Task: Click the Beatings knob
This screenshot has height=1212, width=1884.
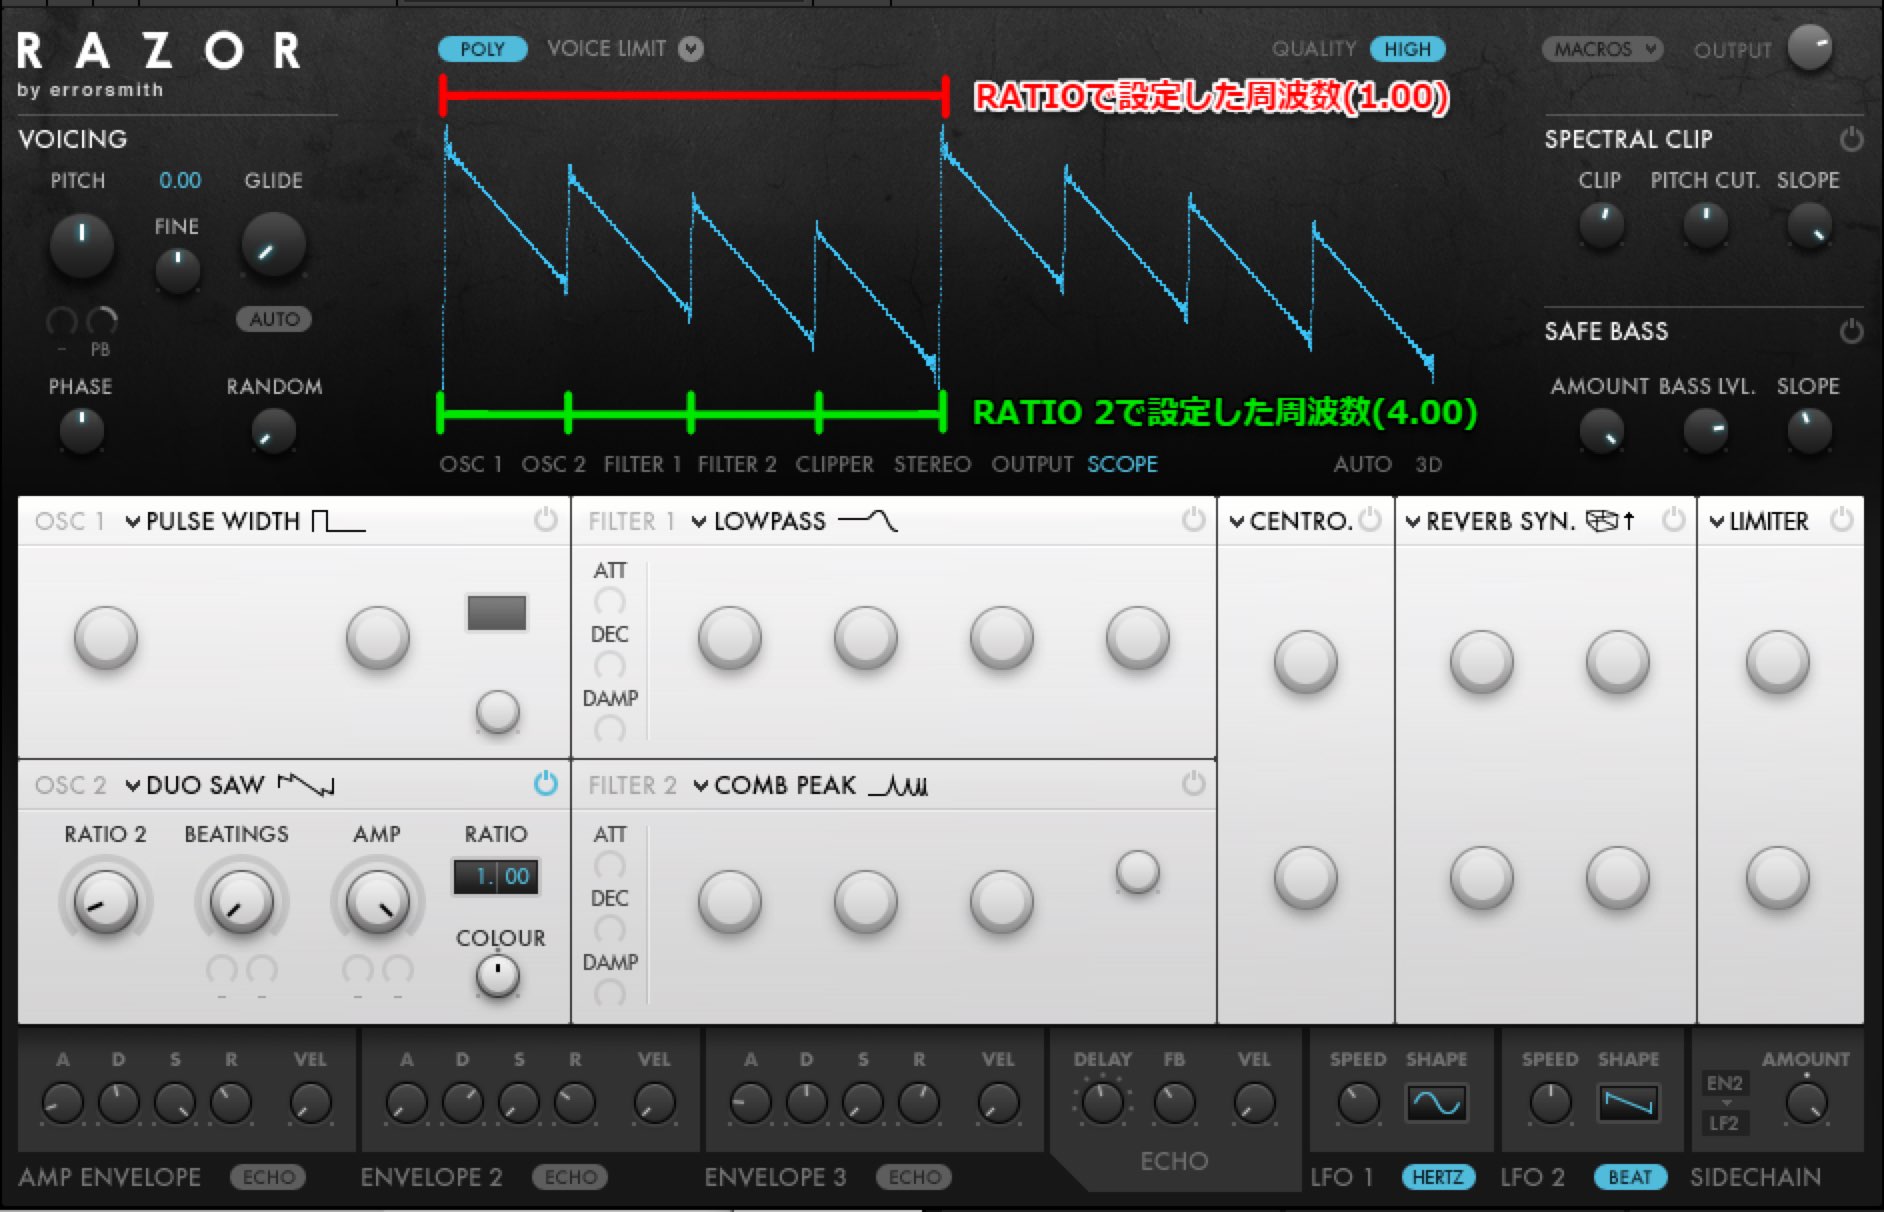Action: [x=241, y=900]
